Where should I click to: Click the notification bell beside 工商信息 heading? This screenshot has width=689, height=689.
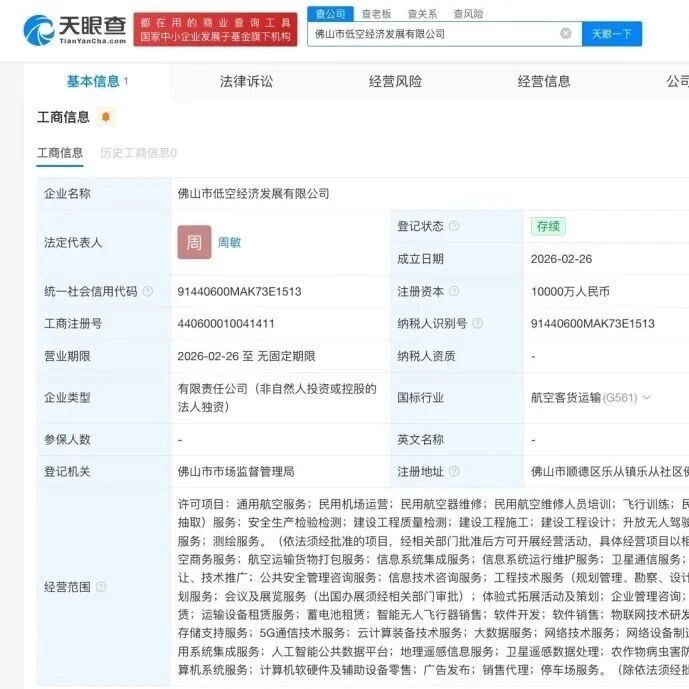point(106,117)
